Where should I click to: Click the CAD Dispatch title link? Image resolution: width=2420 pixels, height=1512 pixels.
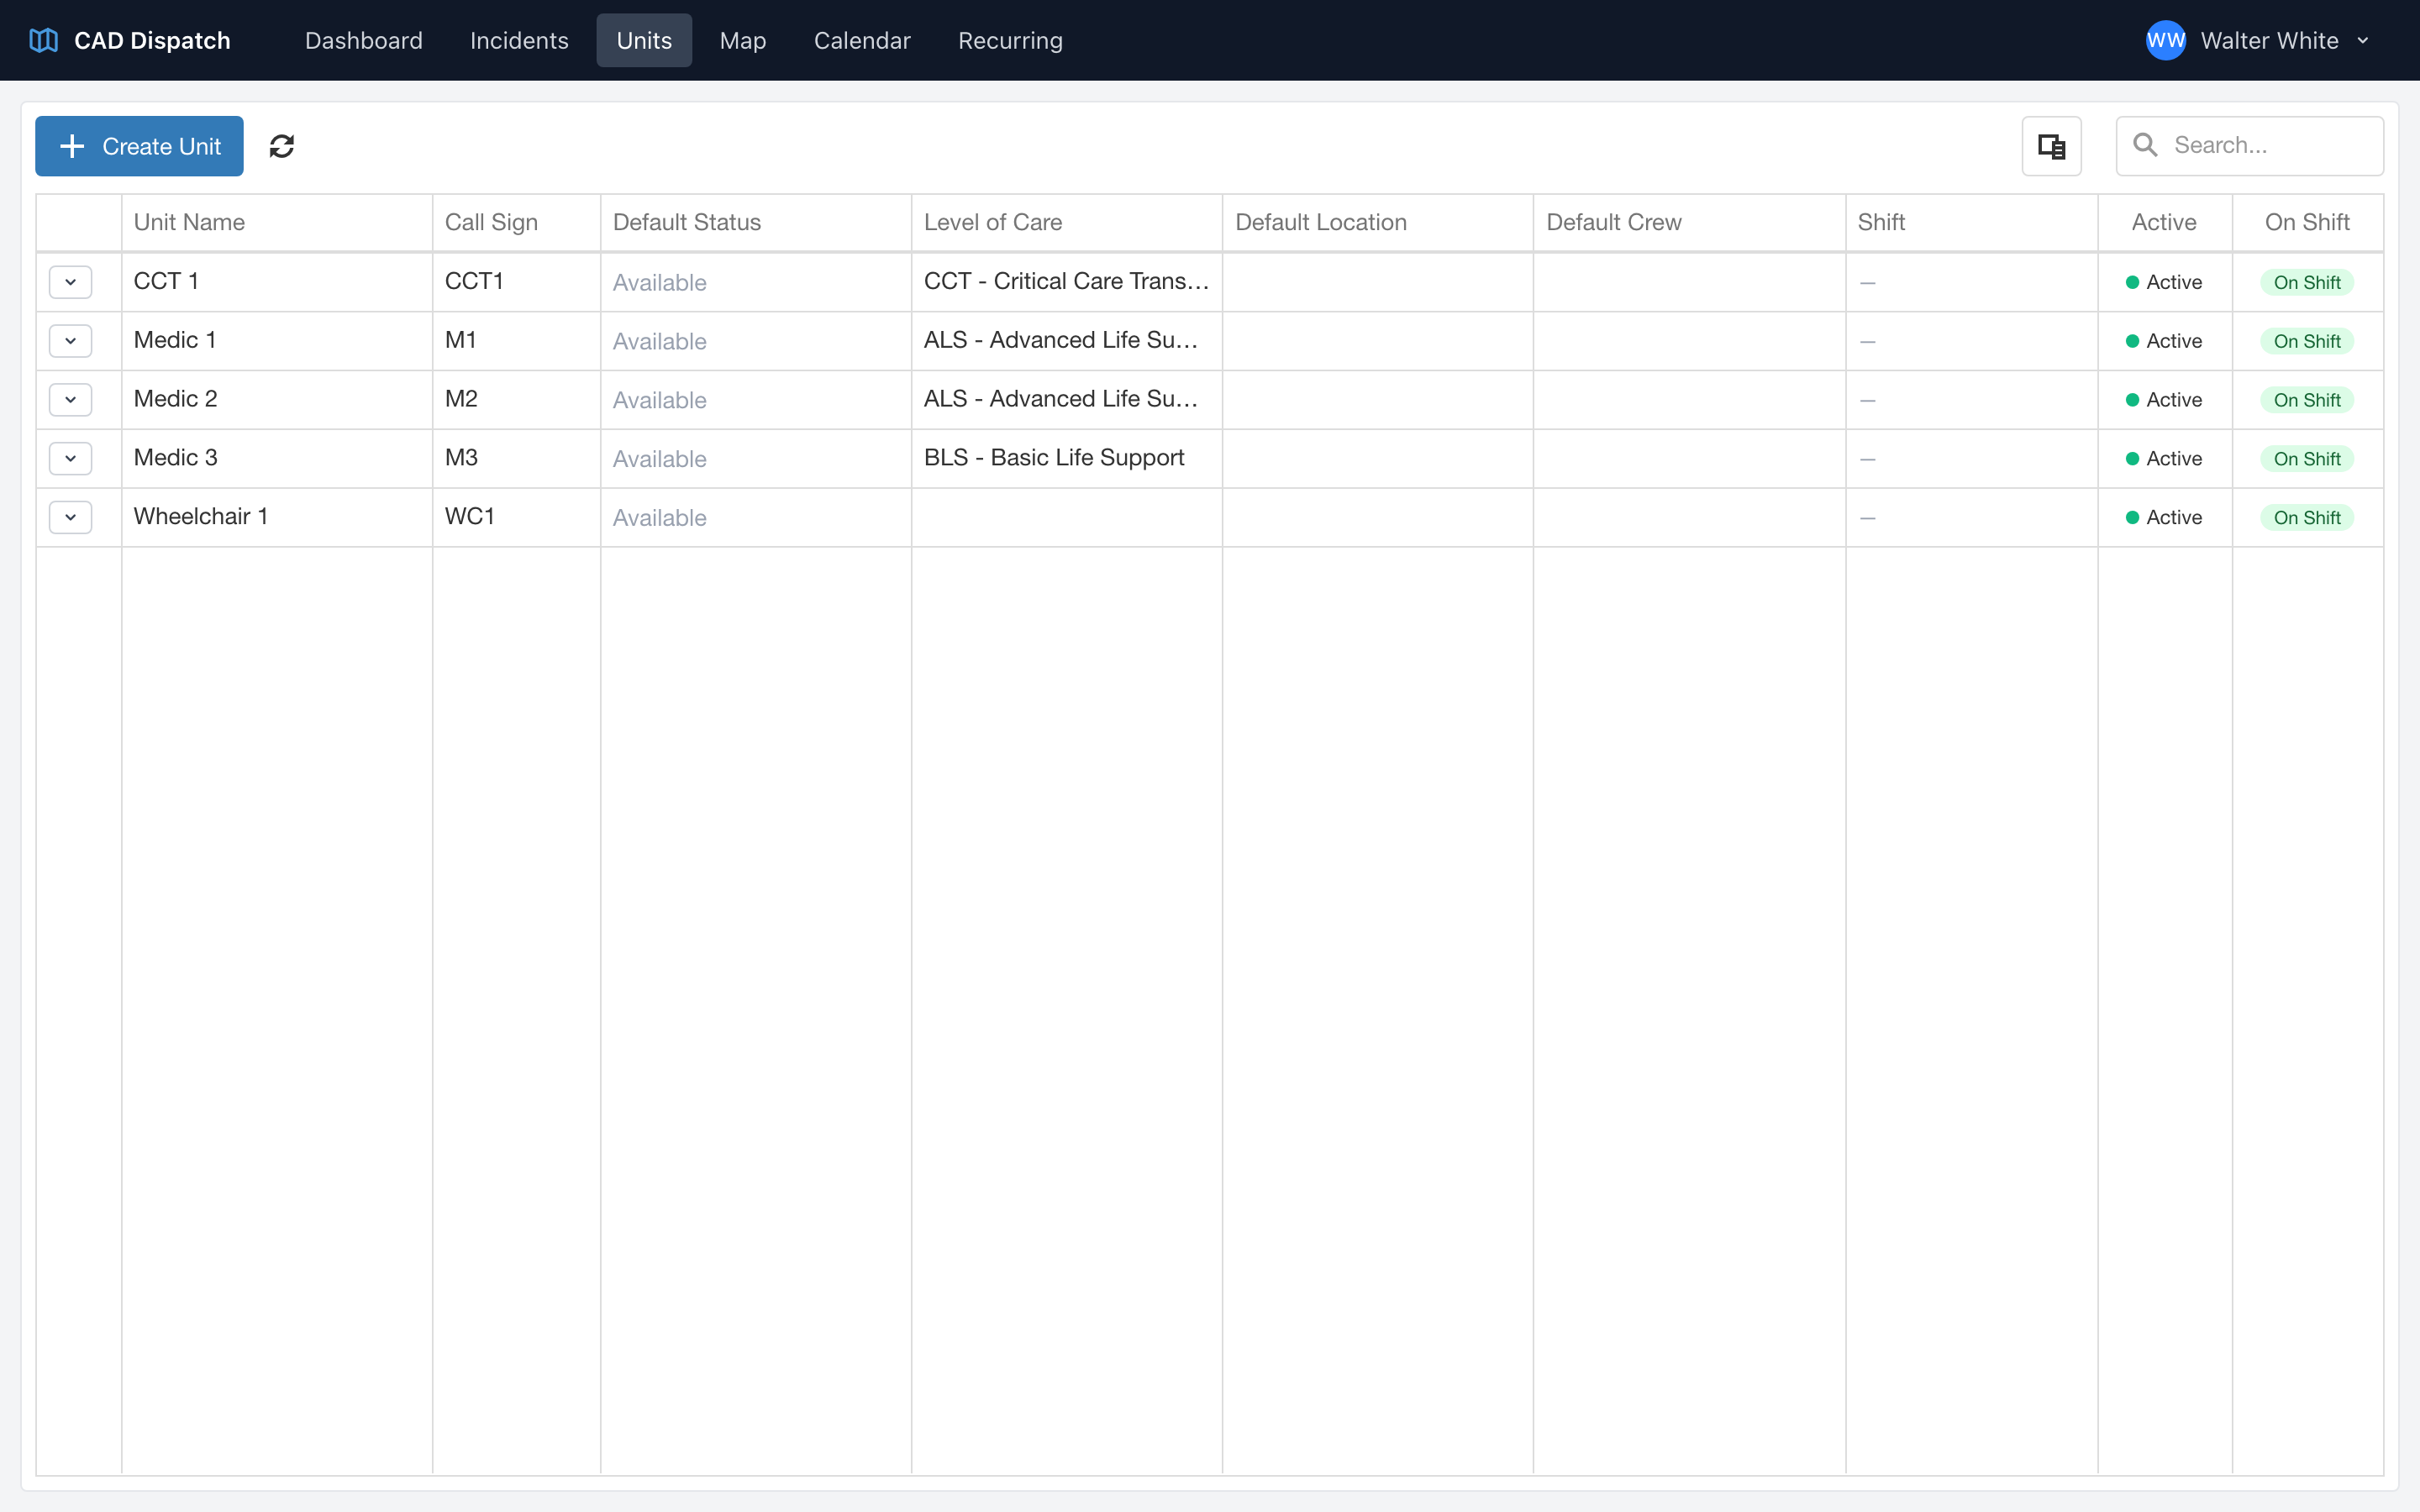coord(152,41)
